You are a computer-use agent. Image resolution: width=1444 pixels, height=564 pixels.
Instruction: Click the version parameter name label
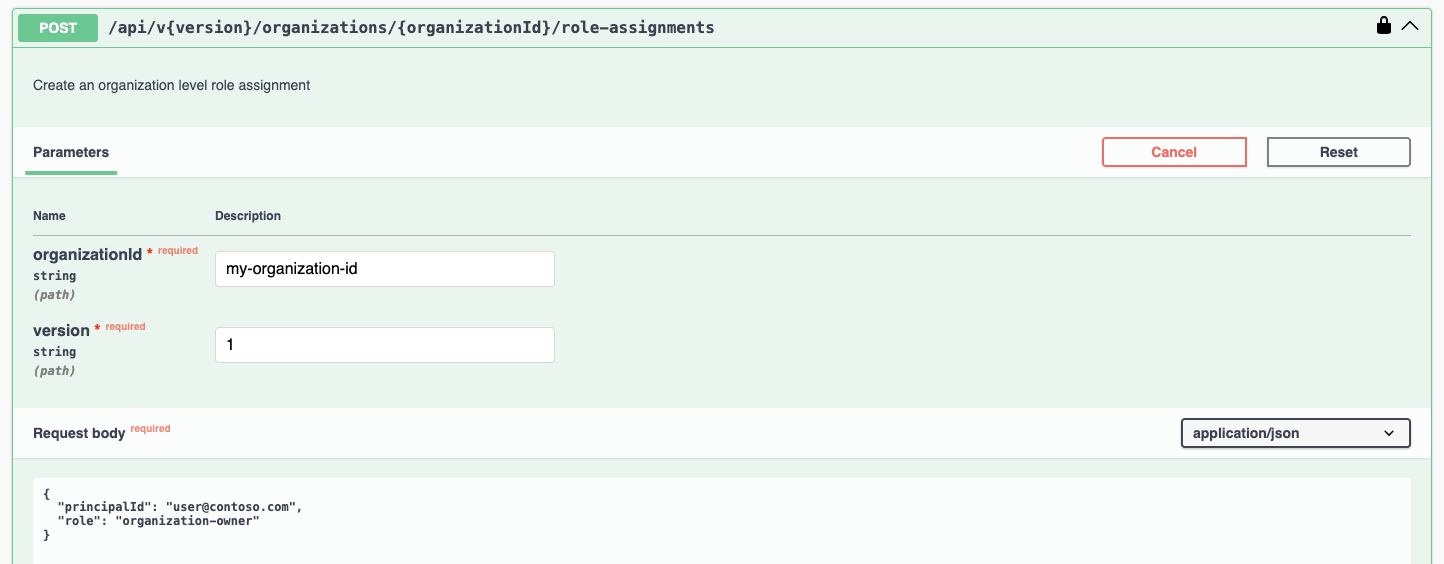point(61,331)
